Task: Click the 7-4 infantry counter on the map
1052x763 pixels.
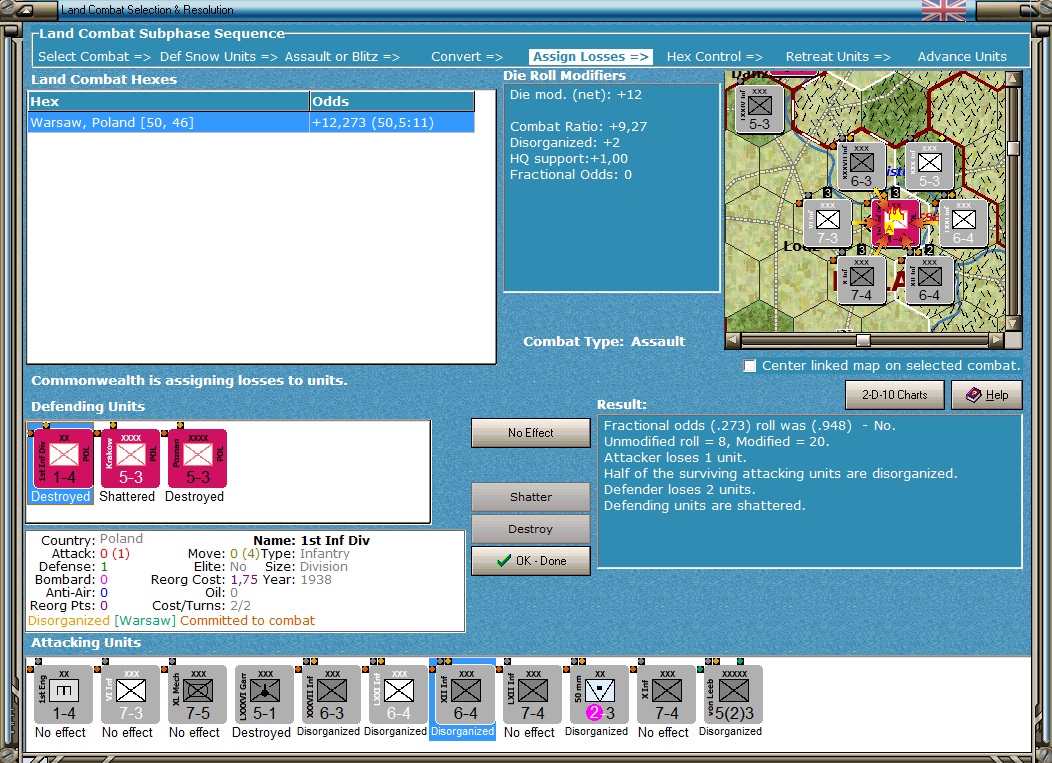Action: tap(861, 281)
